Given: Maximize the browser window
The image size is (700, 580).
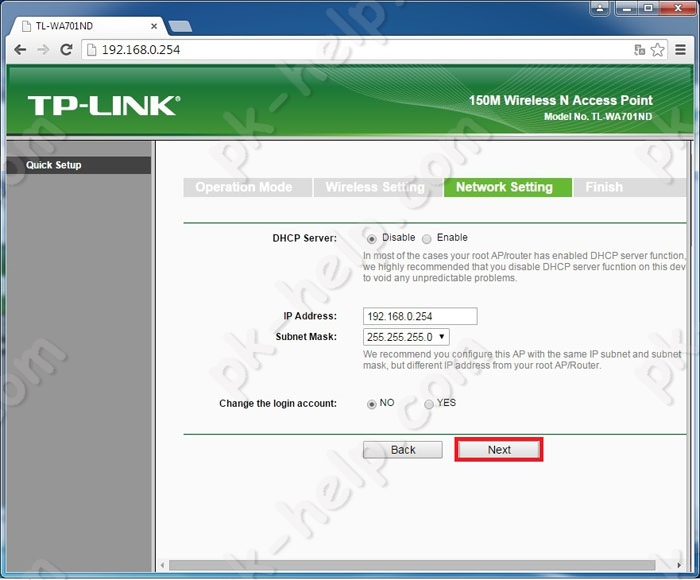Looking at the screenshot, I should 648,8.
